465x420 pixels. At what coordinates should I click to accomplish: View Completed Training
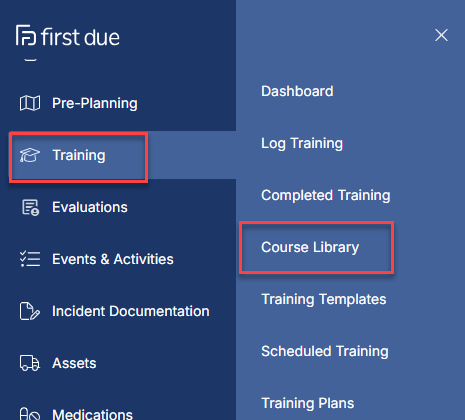pyautogui.click(x=325, y=196)
